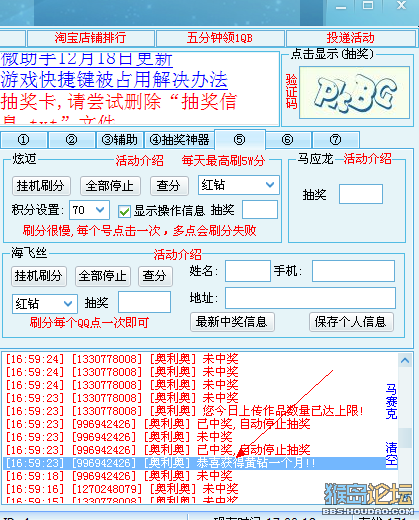The width and height of the screenshot is (419, 520).
Task: Toggle the 显示操作信息 checkbox
Action: (x=124, y=211)
